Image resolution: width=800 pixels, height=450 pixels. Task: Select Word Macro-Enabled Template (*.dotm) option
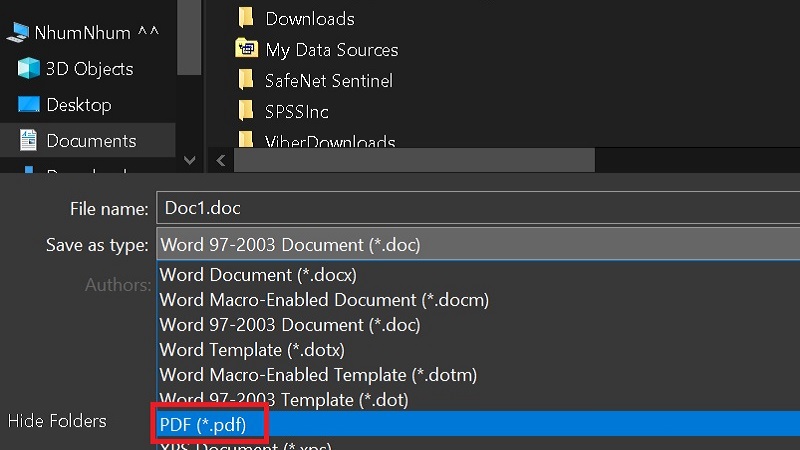click(x=479, y=375)
